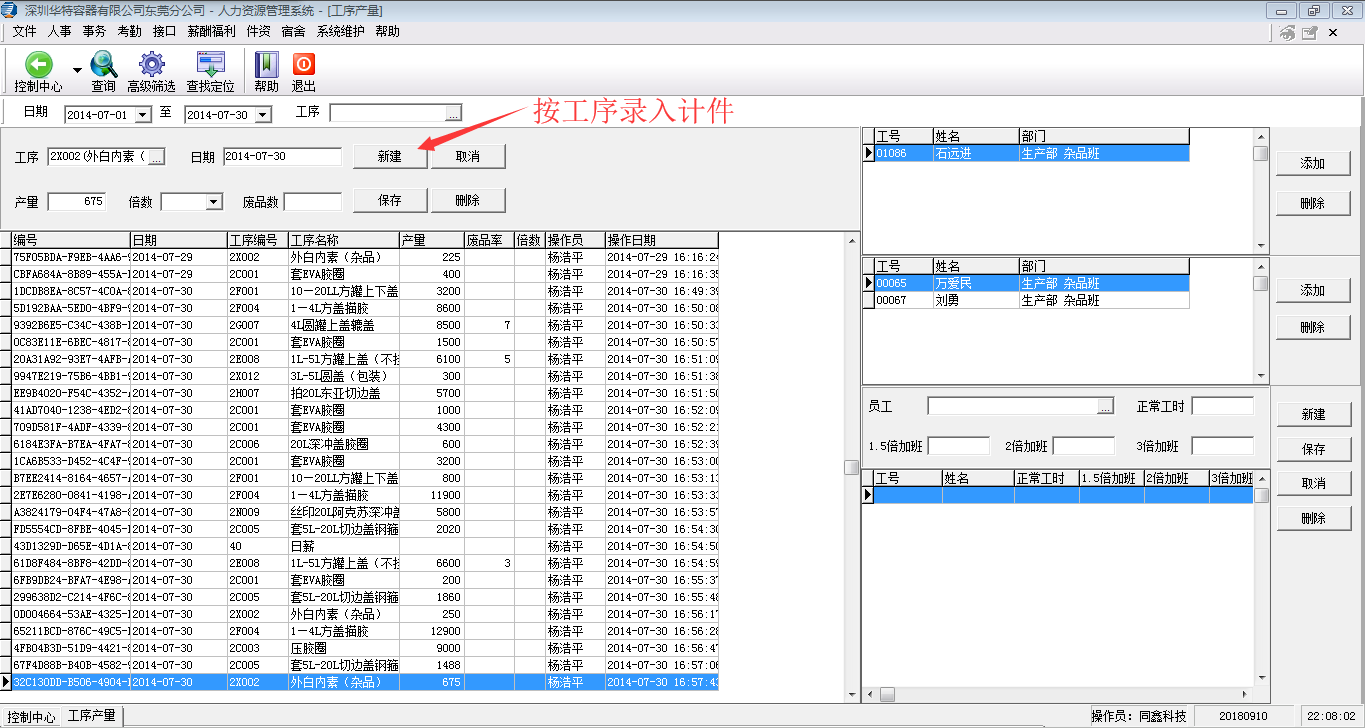Click the 退出 exit icon
1365x728 pixels.
(303, 65)
